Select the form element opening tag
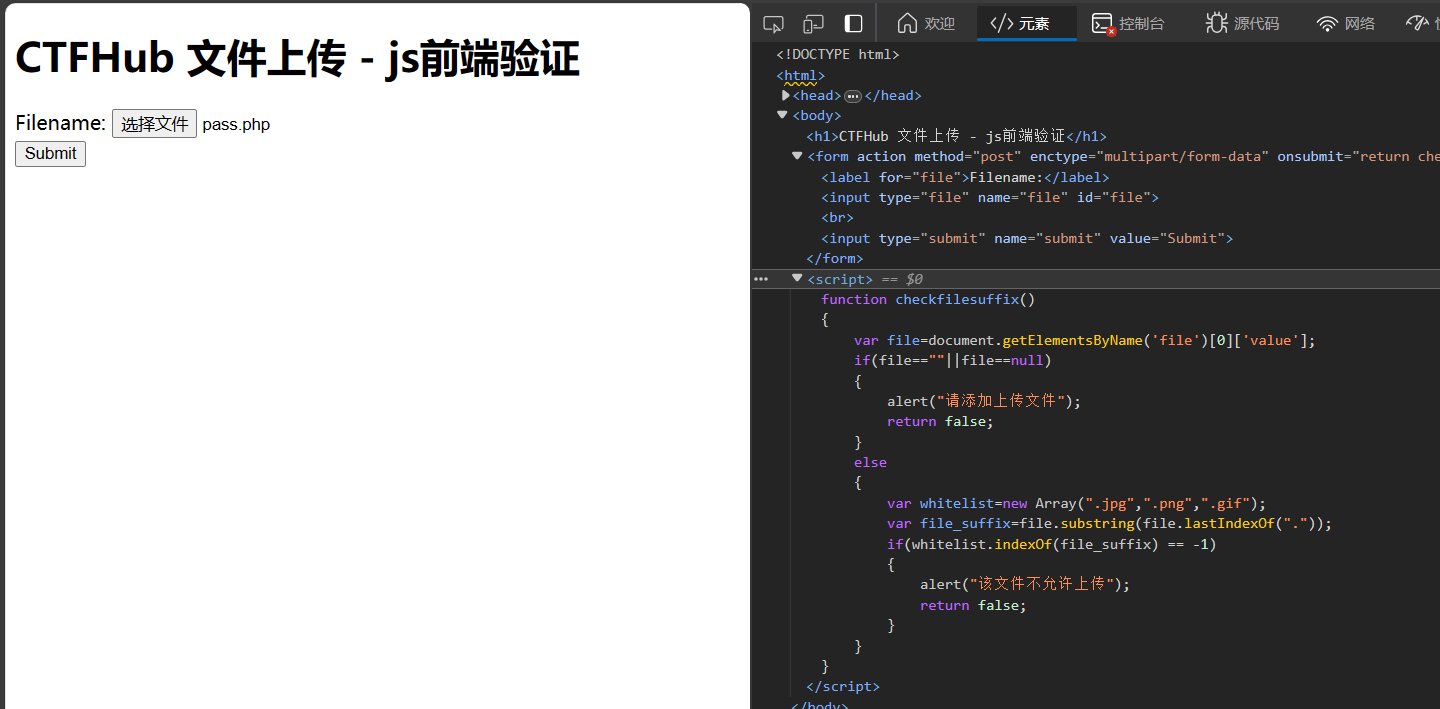This screenshot has height=709, width=1440. (x=1123, y=157)
